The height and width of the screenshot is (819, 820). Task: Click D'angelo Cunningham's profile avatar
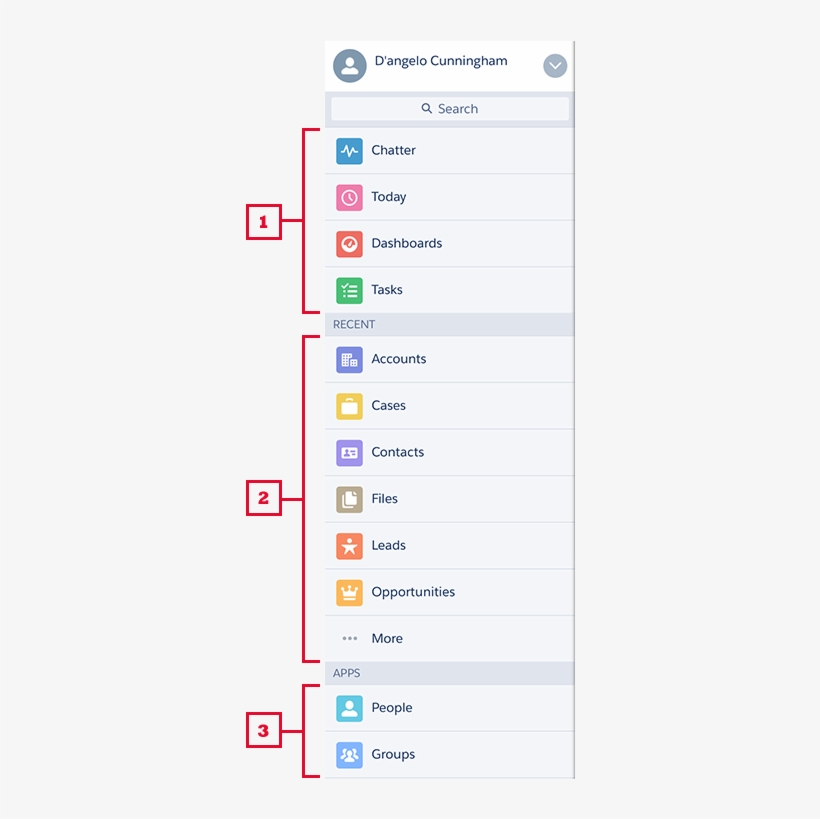[349, 65]
